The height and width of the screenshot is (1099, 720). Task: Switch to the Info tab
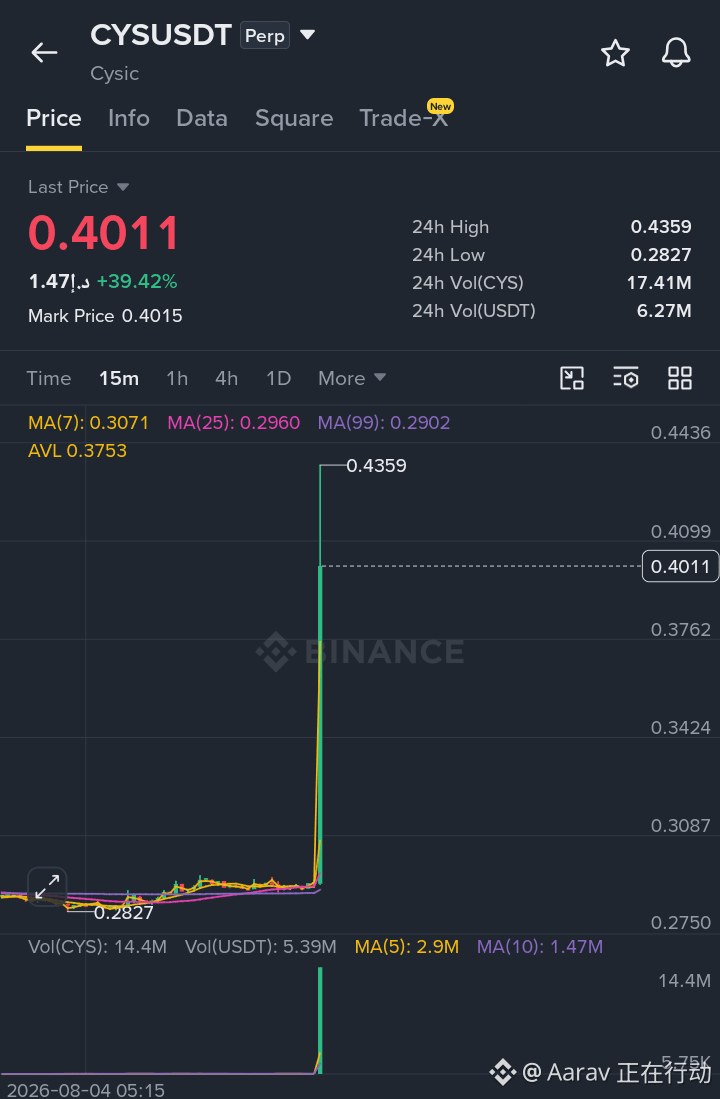click(129, 118)
